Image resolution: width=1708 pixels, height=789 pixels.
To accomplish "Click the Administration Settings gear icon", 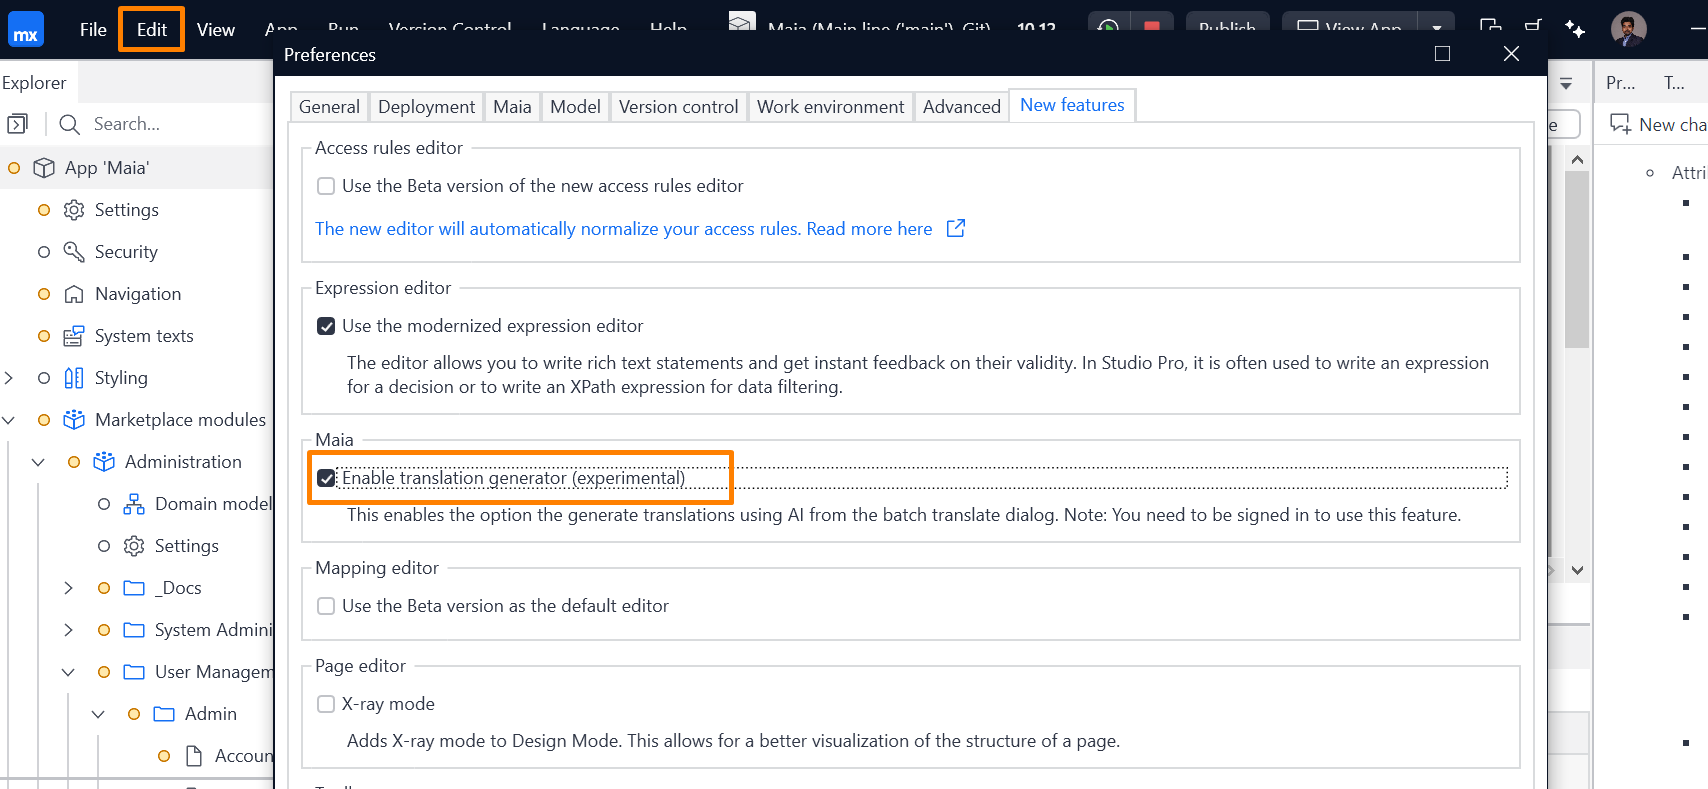I will (134, 546).
